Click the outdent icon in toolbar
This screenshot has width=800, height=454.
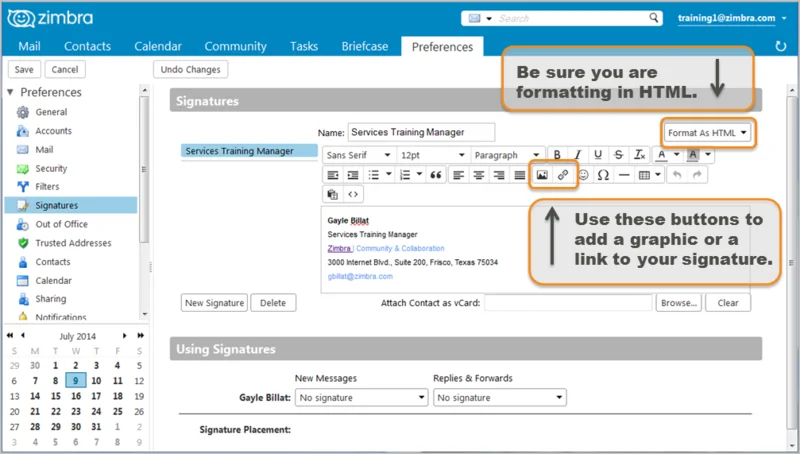click(x=333, y=175)
